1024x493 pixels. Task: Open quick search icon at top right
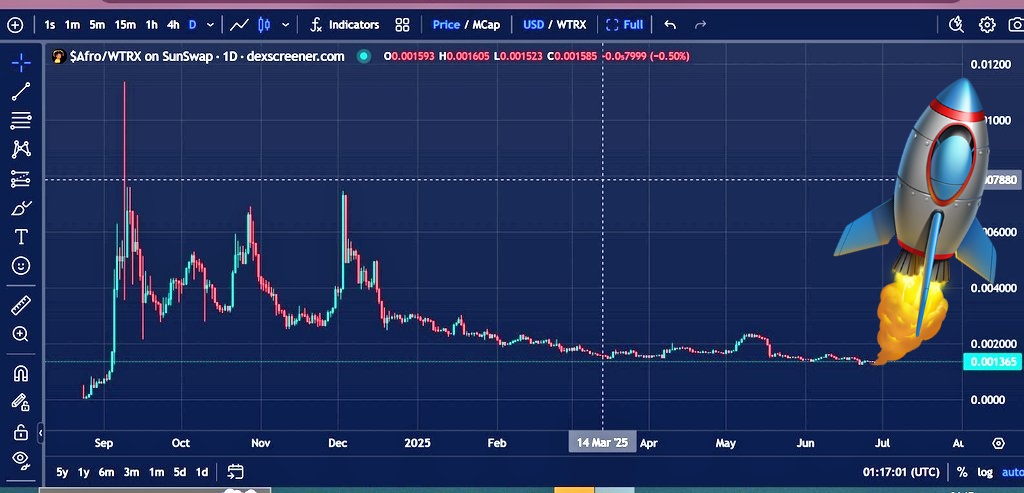[x=956, y=25]
